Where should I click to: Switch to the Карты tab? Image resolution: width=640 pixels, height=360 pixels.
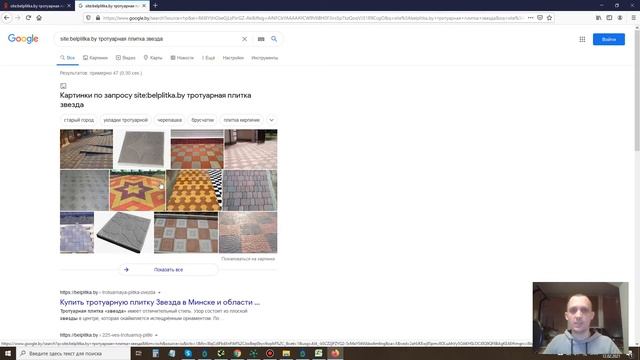[153, 58]
